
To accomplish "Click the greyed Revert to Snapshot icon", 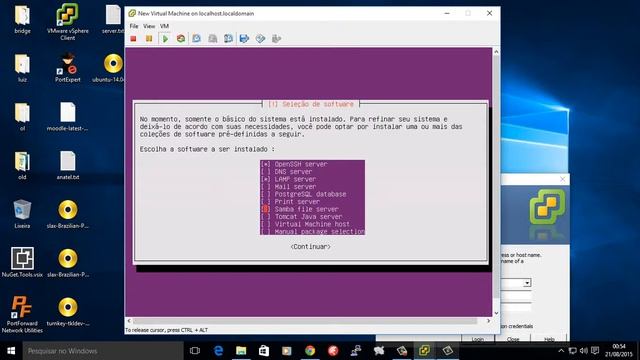I will coord(213,39).
